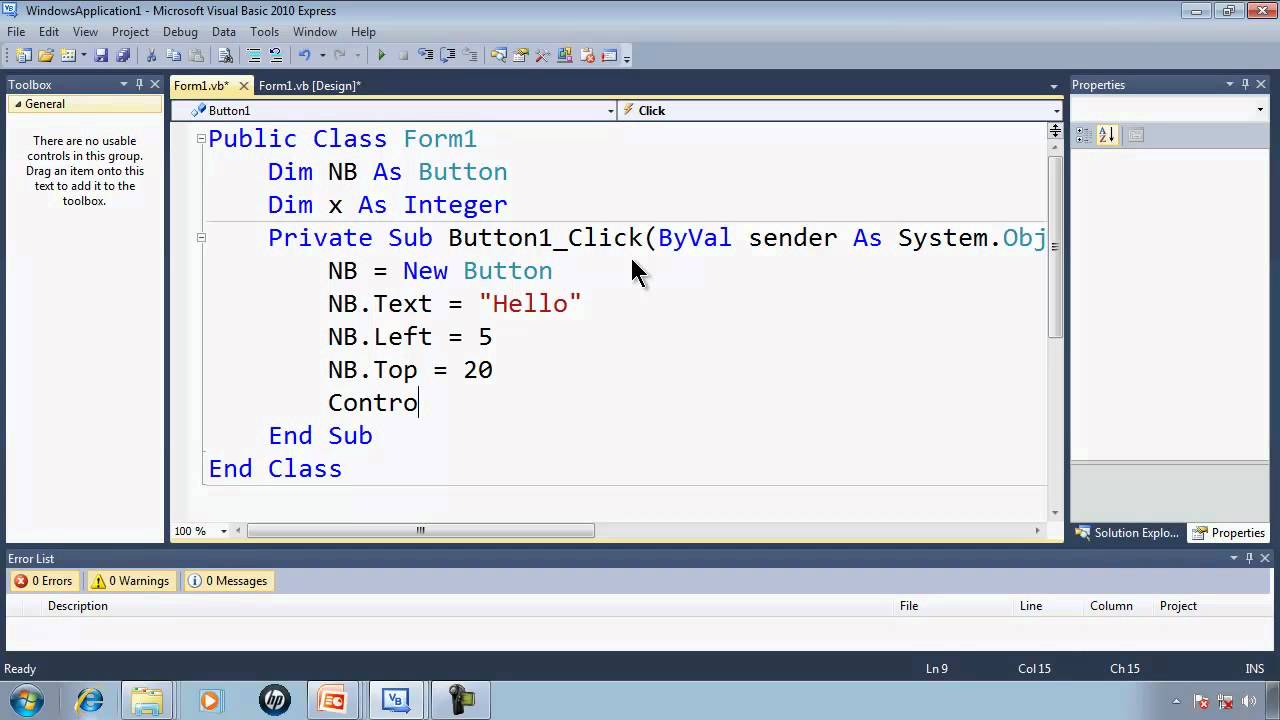This screenshot has height=720, width=1280.
Task: Click the Save All icon
Action: click(123, 56)
